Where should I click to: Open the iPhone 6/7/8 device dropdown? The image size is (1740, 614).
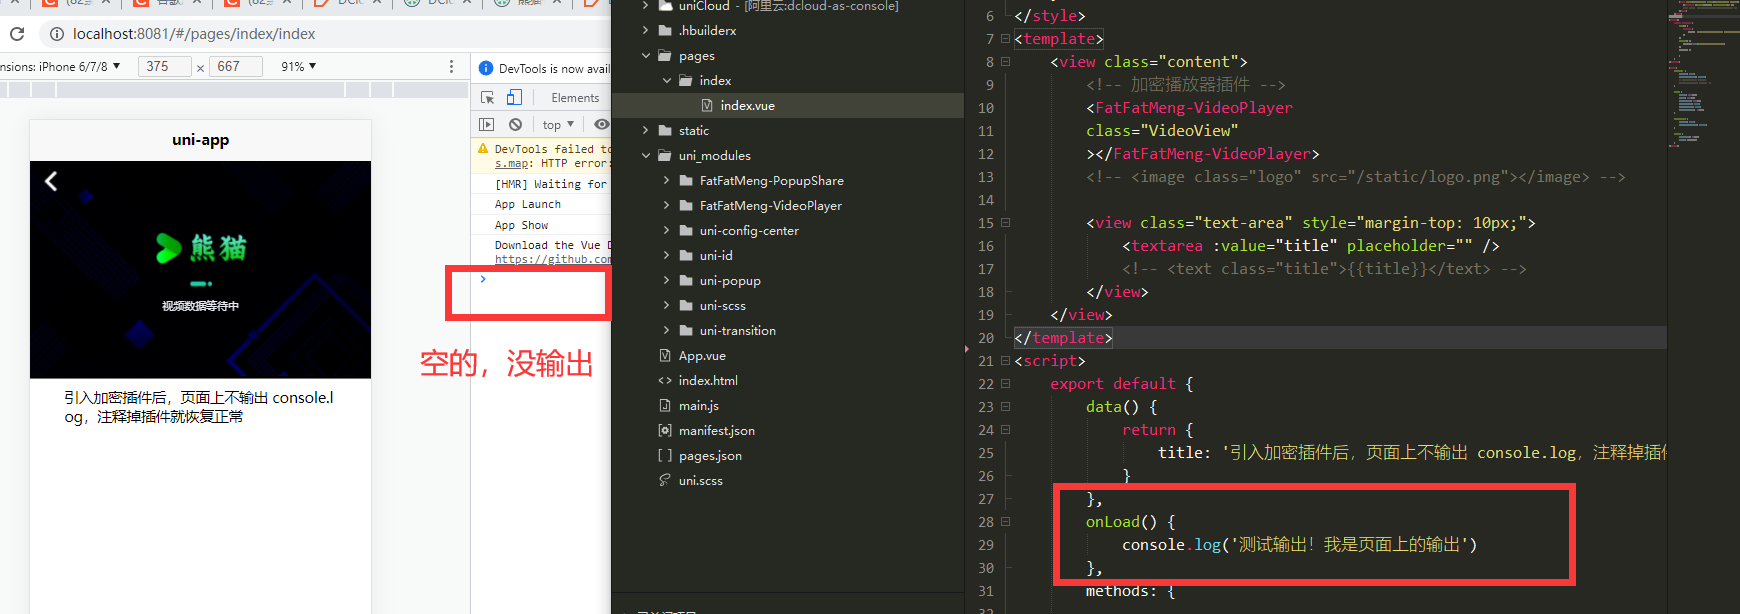click(62, 66)
